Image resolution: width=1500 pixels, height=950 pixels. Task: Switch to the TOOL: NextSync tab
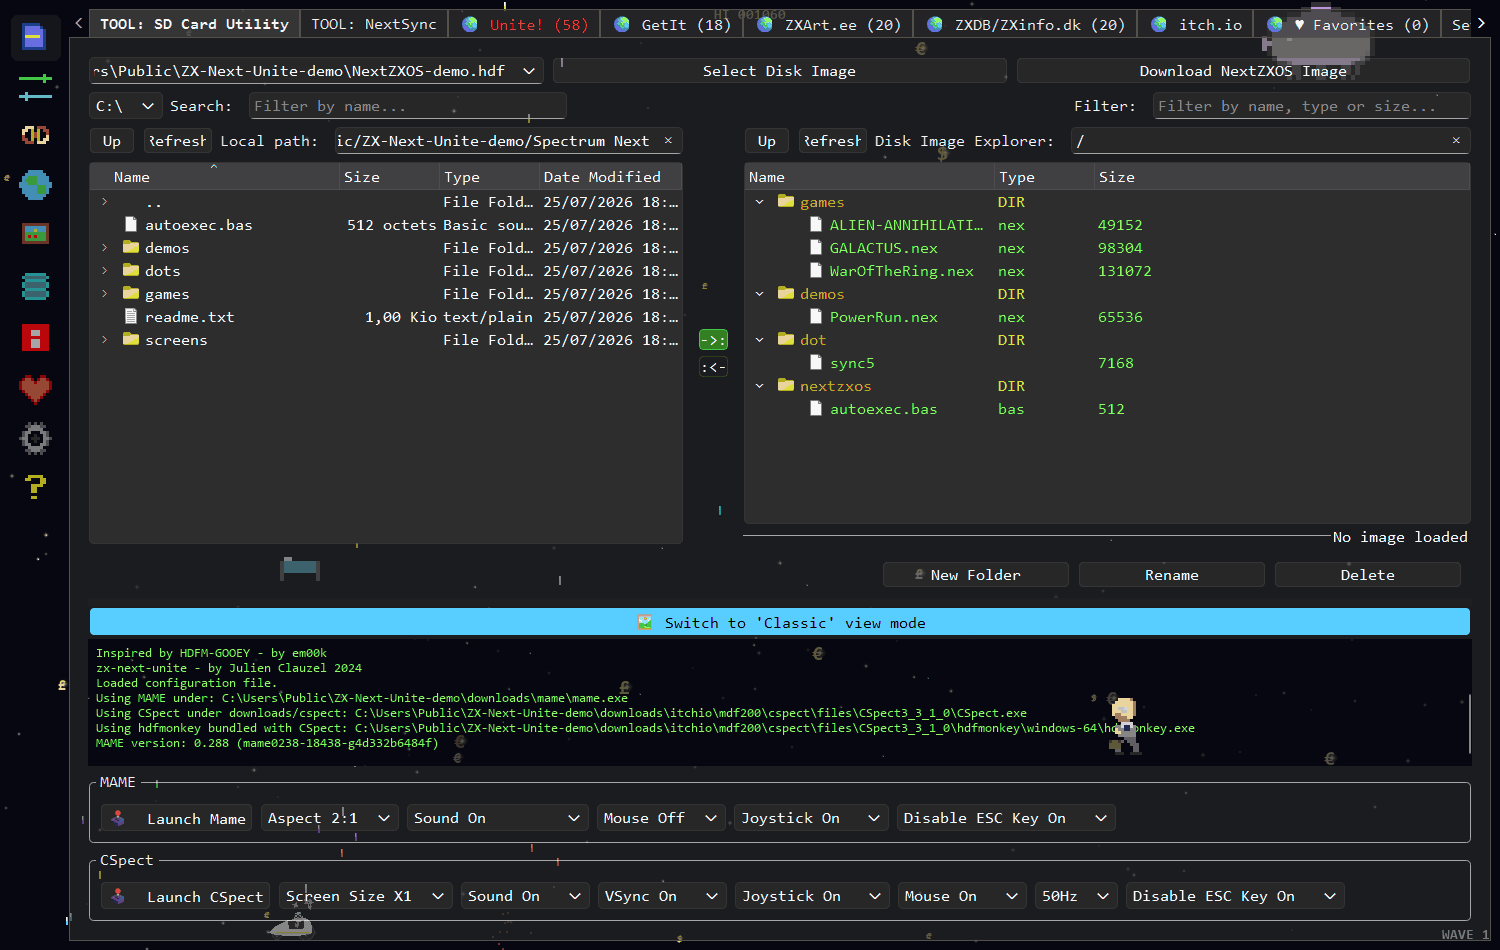pyautogui.click(x=374, y=24)
